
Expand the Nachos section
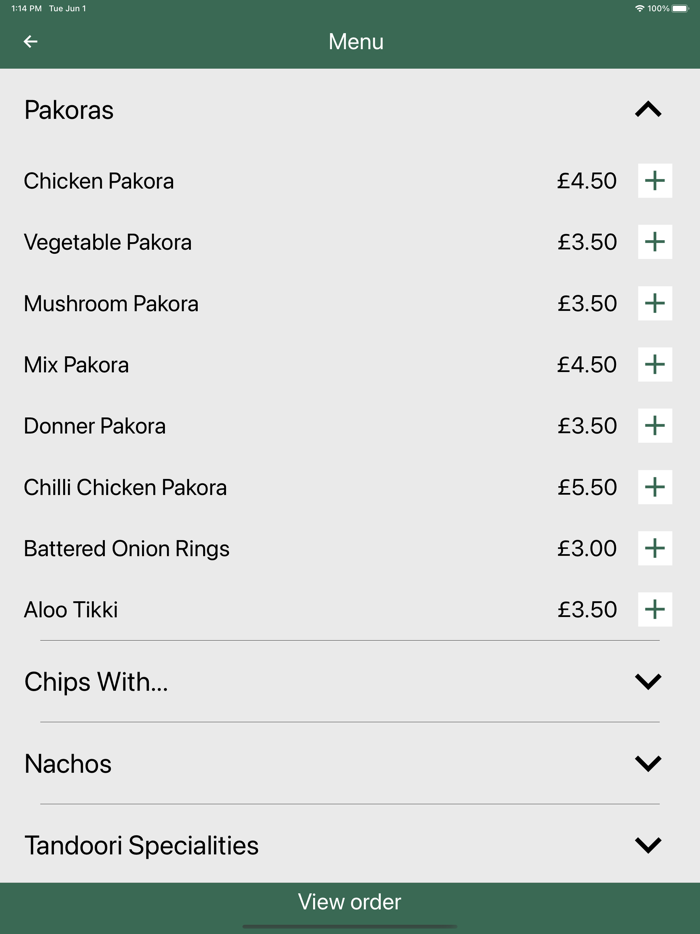(648, 763)
